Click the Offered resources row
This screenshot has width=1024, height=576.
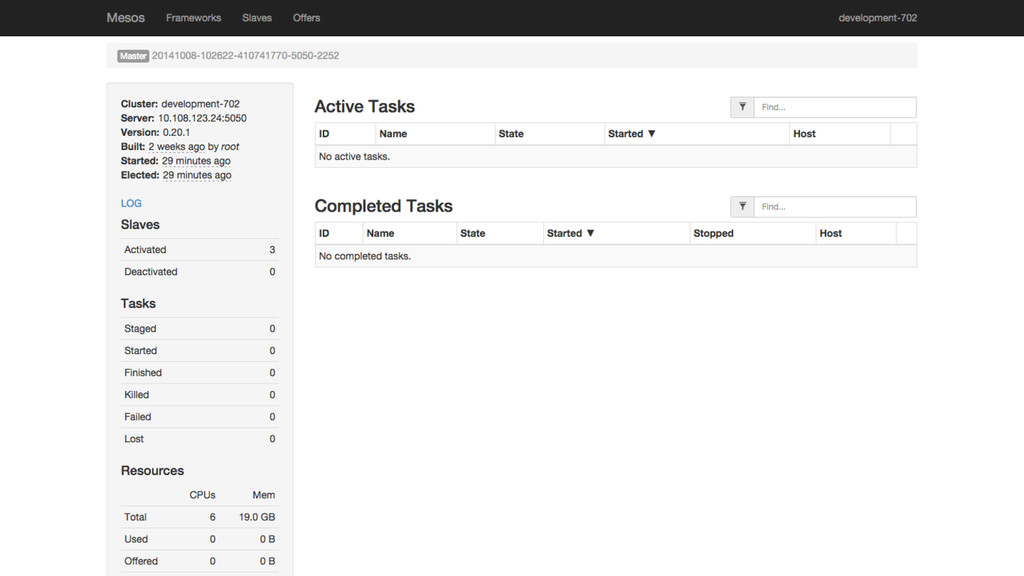tap(199, 561)
